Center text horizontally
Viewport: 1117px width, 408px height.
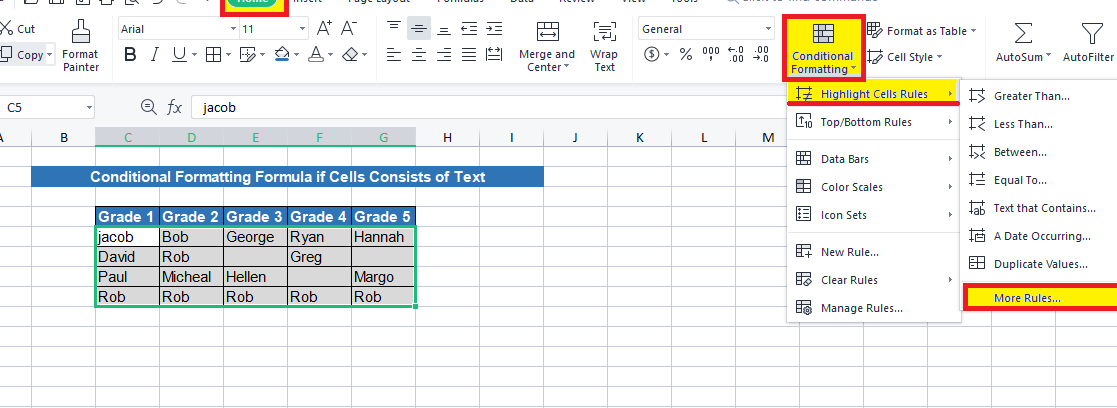point(419,55)
